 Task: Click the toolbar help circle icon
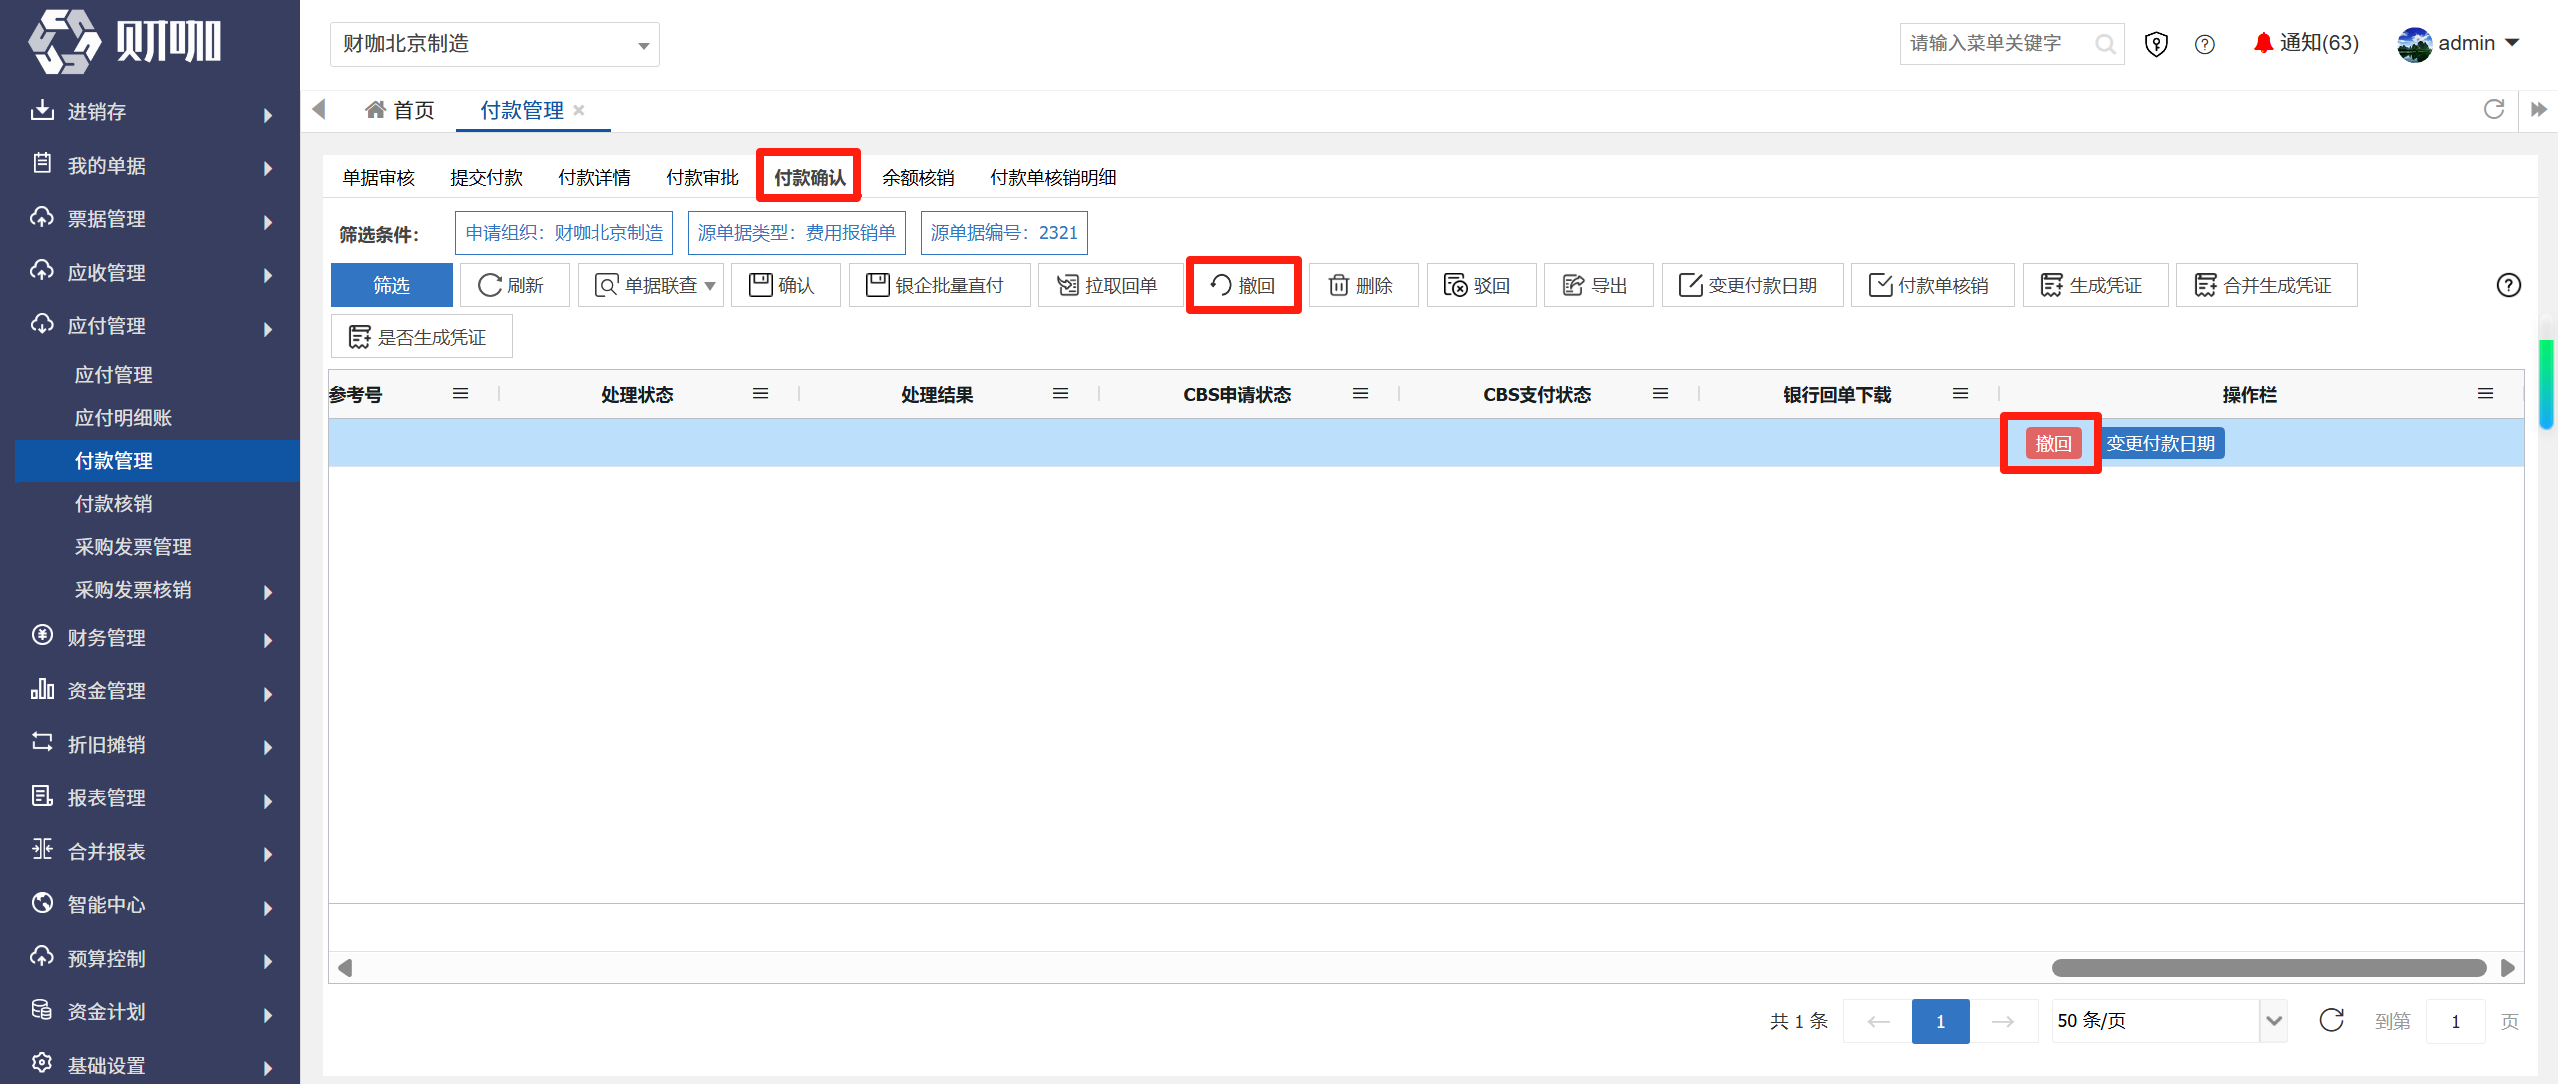2508,285
